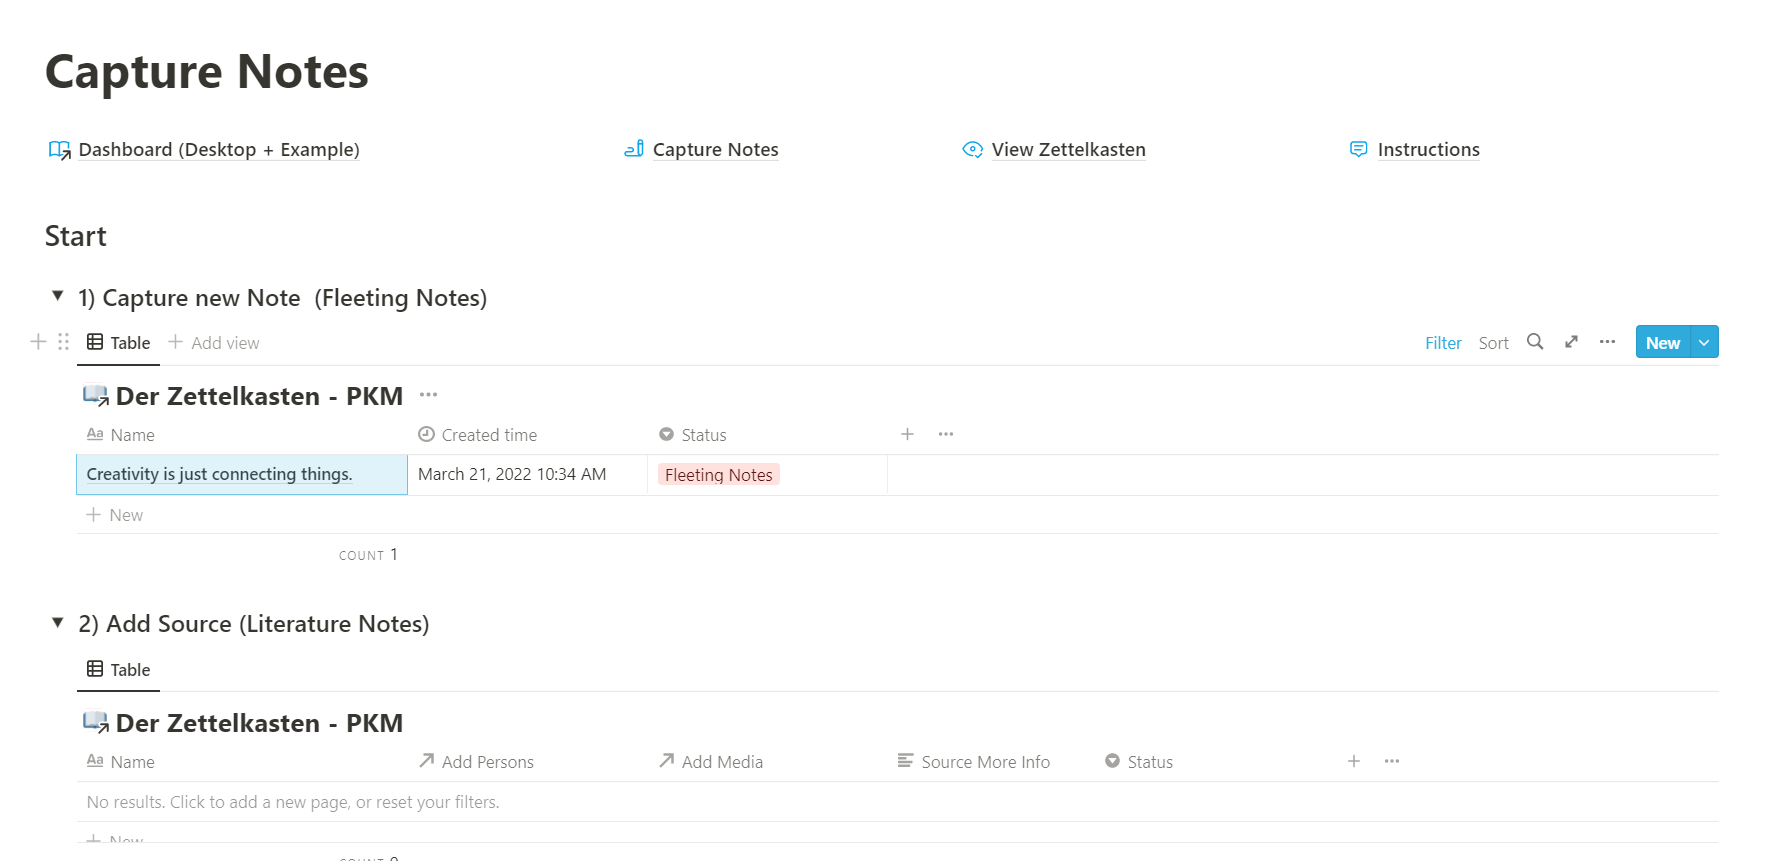
Task: Open the three-dot menu beside Sort
Action: point(1607,342)
